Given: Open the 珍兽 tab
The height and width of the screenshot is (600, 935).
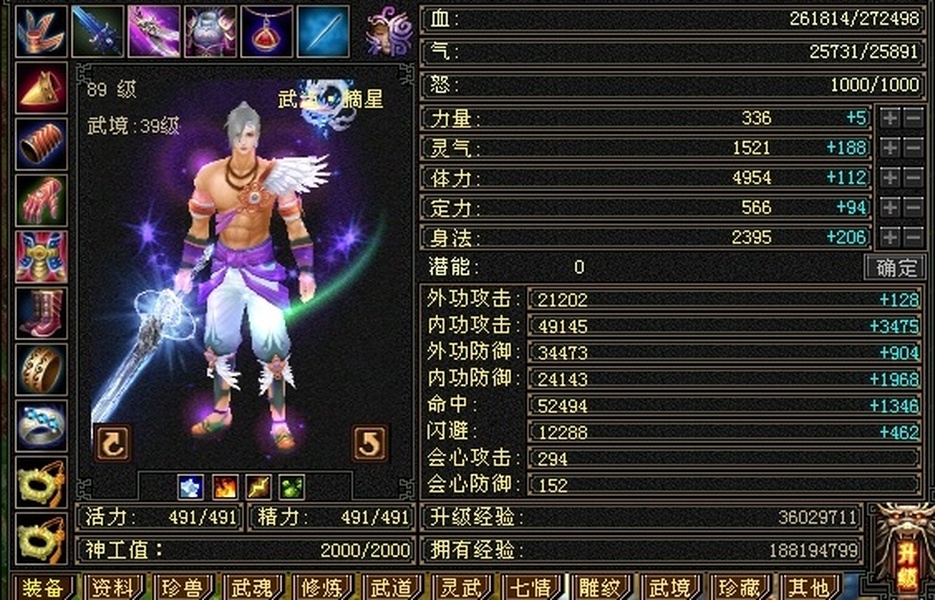Looking at the screenshot, I should tap(182, 587).
